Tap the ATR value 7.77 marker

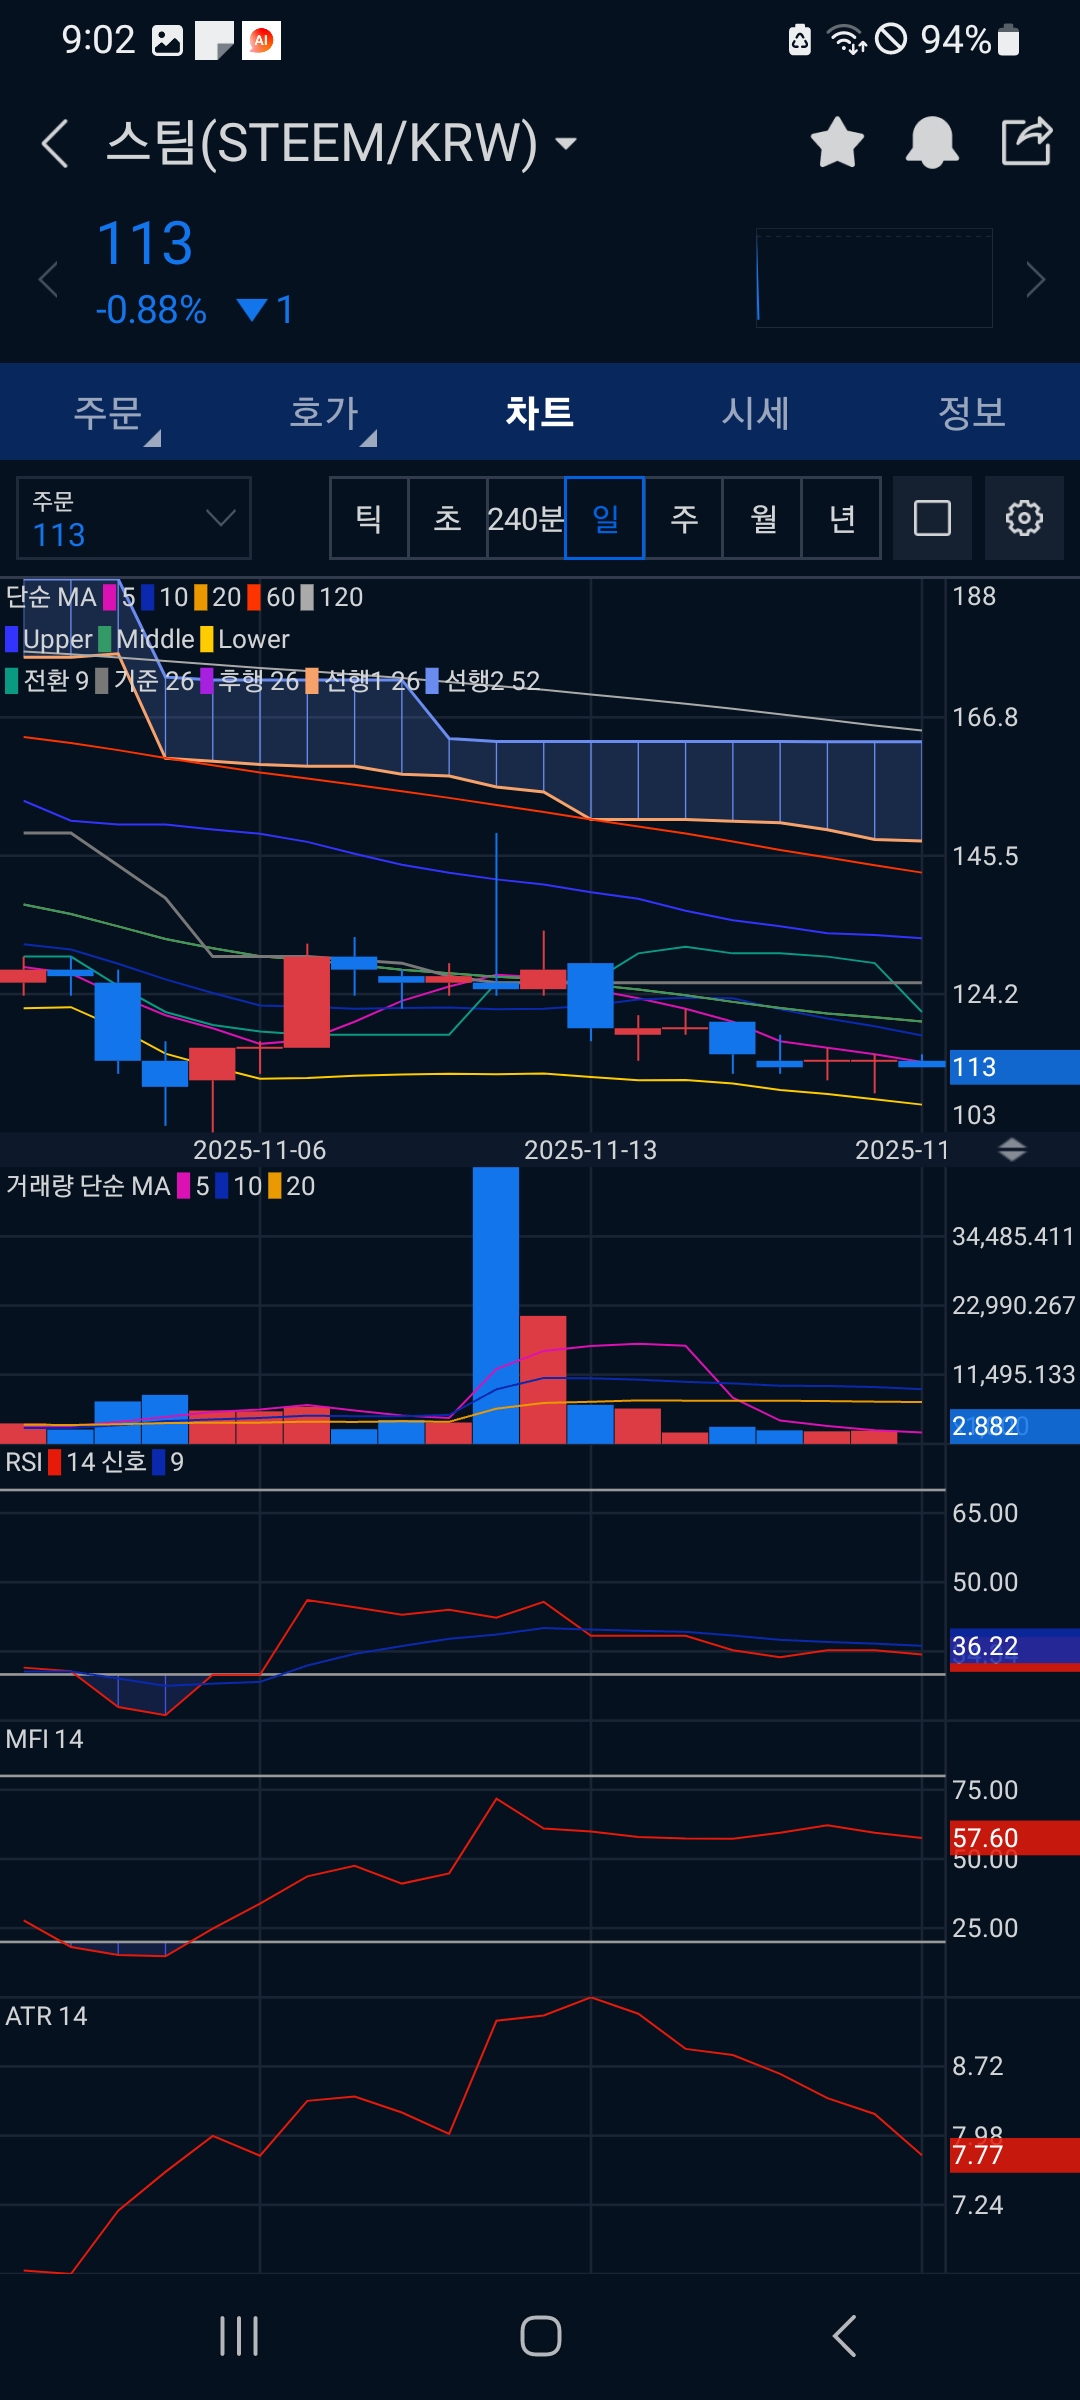click(1013, 2155)
